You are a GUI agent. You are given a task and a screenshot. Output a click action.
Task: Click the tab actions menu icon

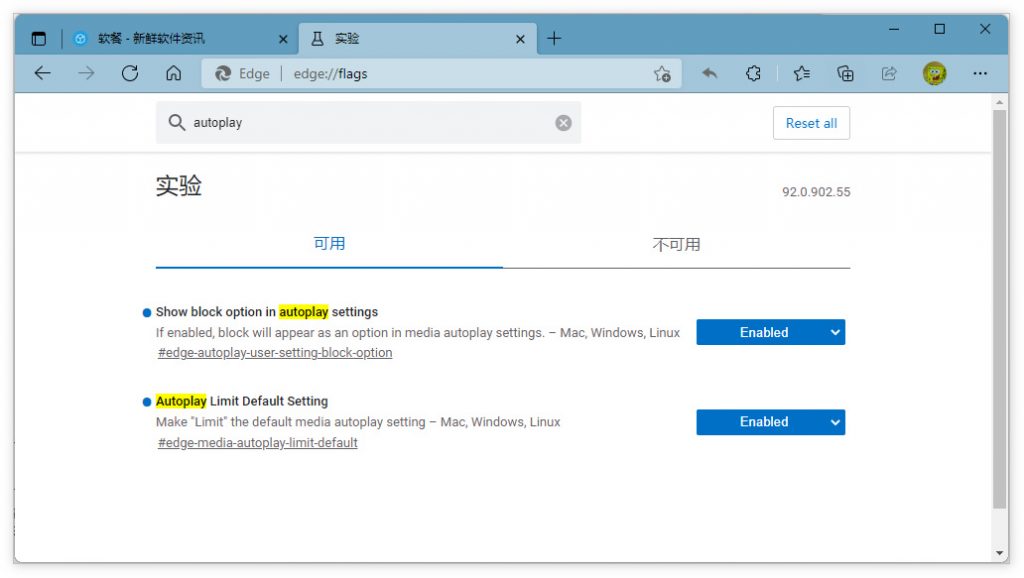pos(39,39)
